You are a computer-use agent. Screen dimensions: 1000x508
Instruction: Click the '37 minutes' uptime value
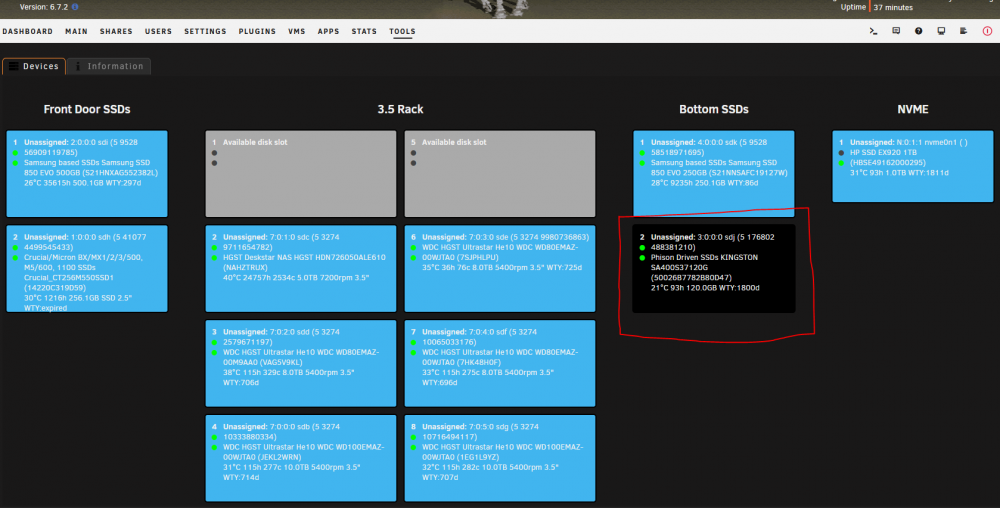tap(893, 8)
